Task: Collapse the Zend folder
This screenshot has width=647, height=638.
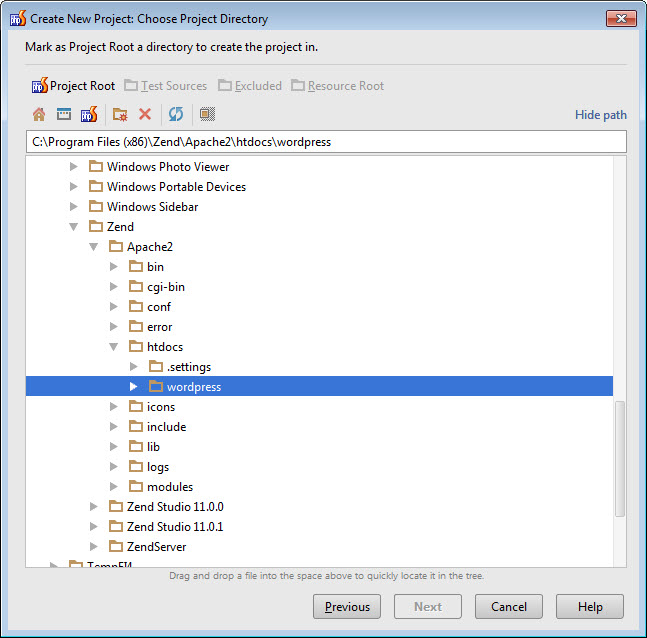Action: pos(74,227)
